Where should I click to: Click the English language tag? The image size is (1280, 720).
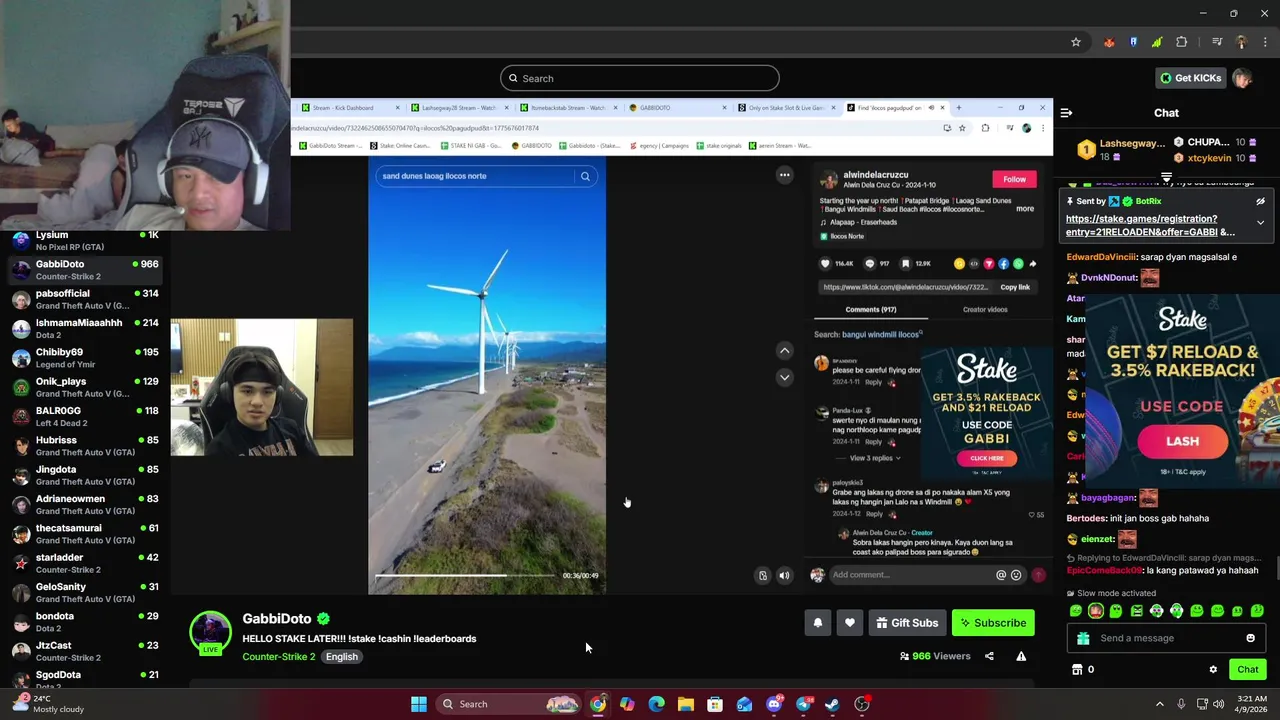click(x=341, y=657)
